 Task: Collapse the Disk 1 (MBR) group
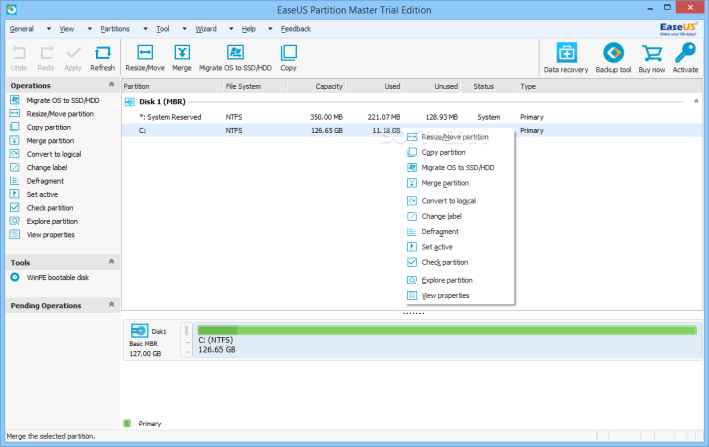pos(695,102)
